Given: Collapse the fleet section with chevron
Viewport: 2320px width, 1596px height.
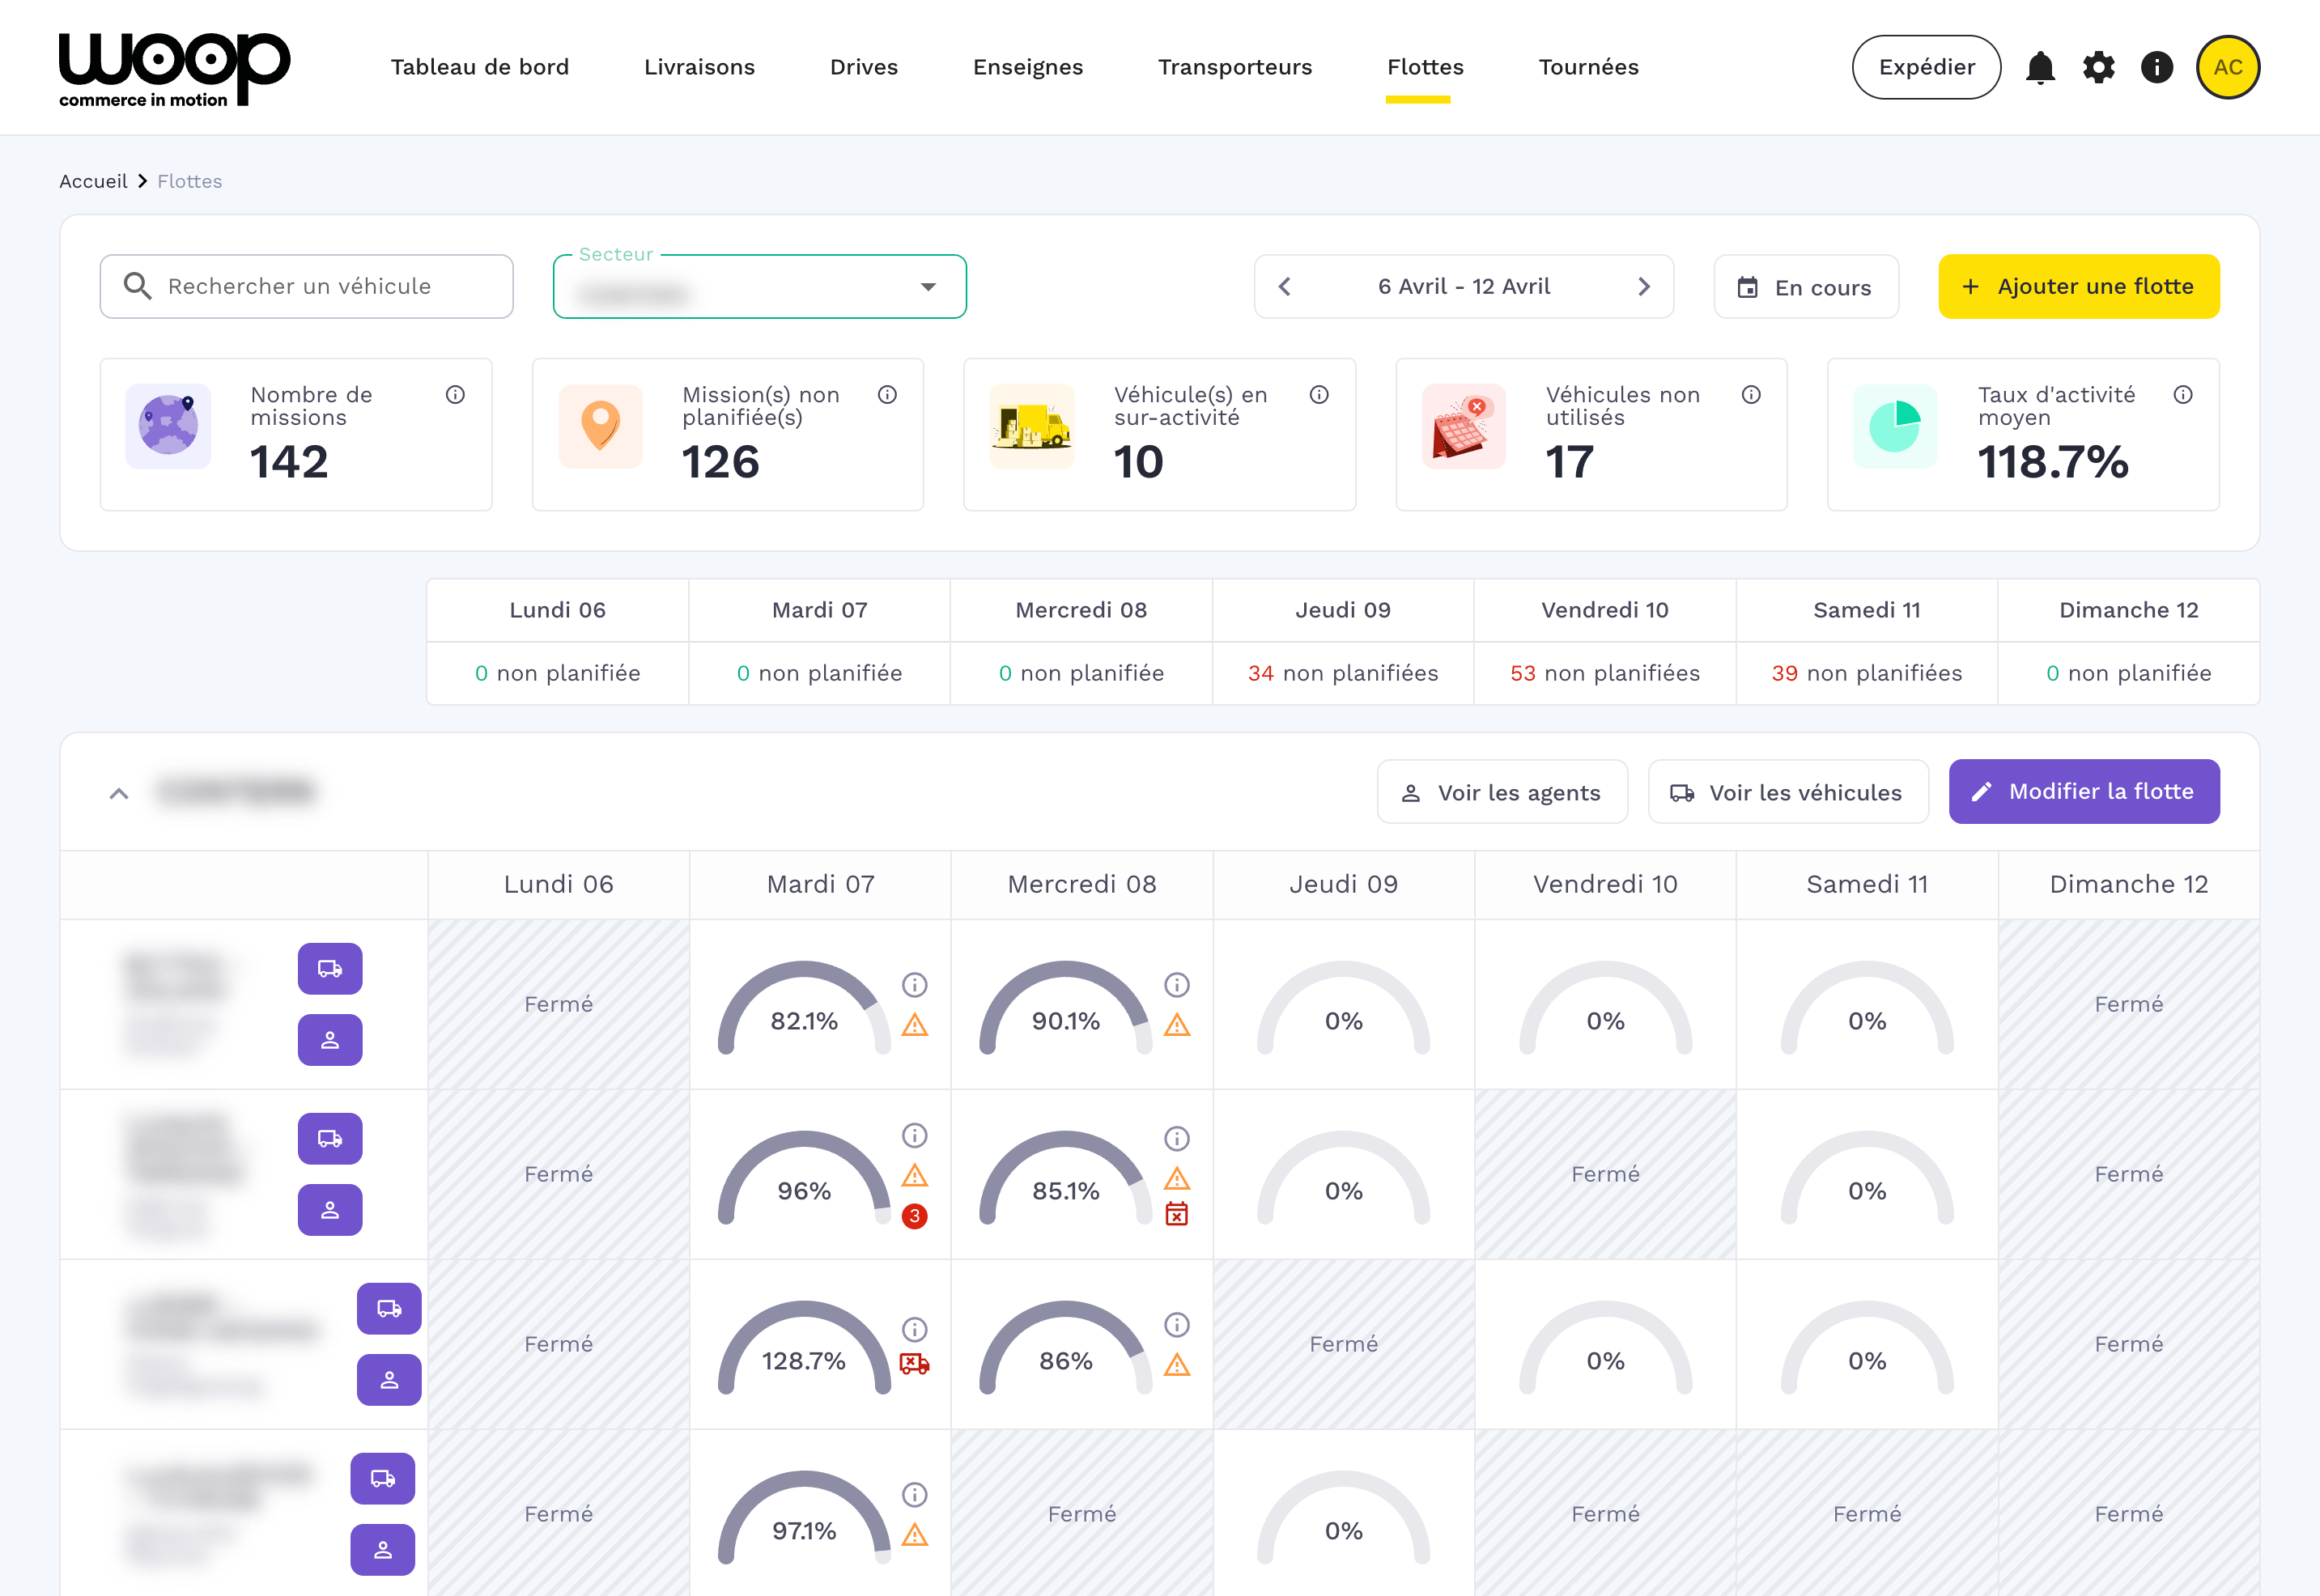Looking at the screenshot, I should click(119, 793).
